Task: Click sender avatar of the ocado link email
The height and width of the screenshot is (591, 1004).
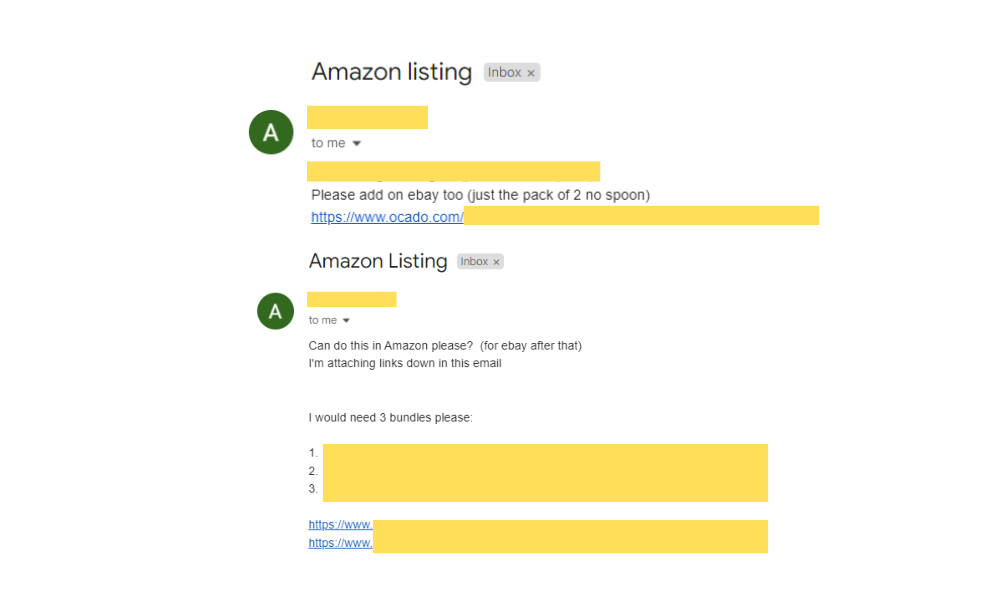Action: click(x=270, y=133)
